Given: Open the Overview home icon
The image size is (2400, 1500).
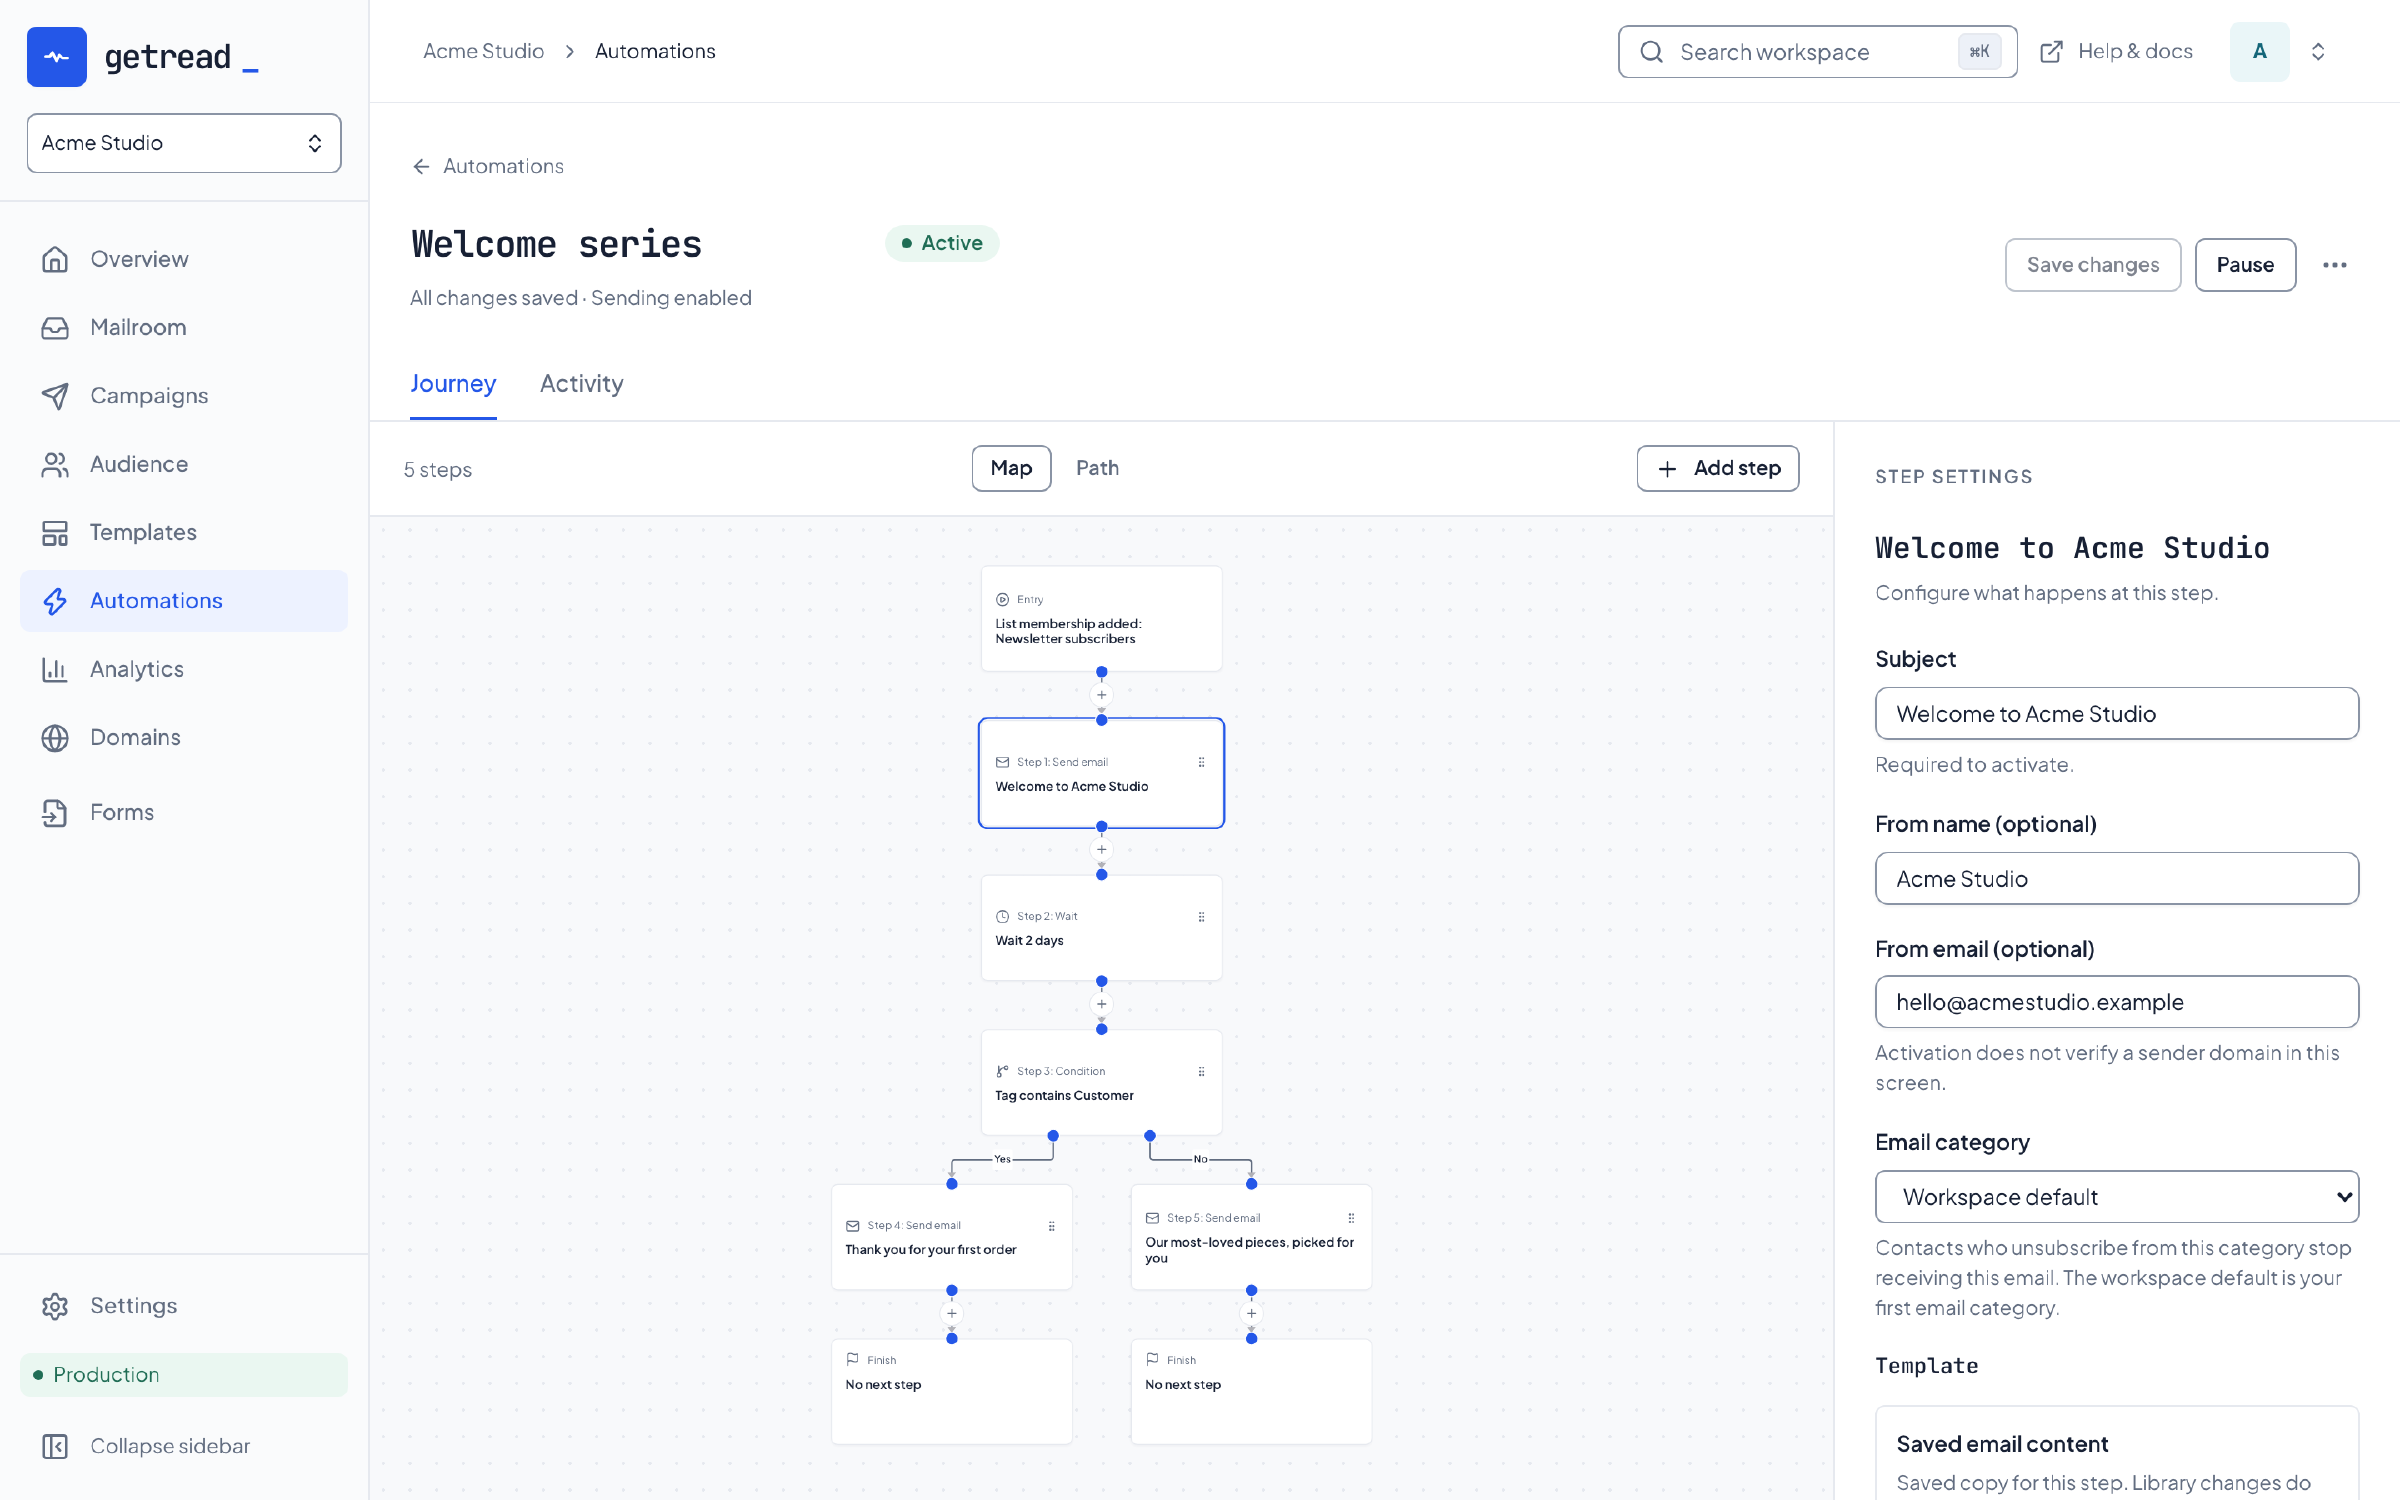Looking at the screenshot, I should coord(55,259).
